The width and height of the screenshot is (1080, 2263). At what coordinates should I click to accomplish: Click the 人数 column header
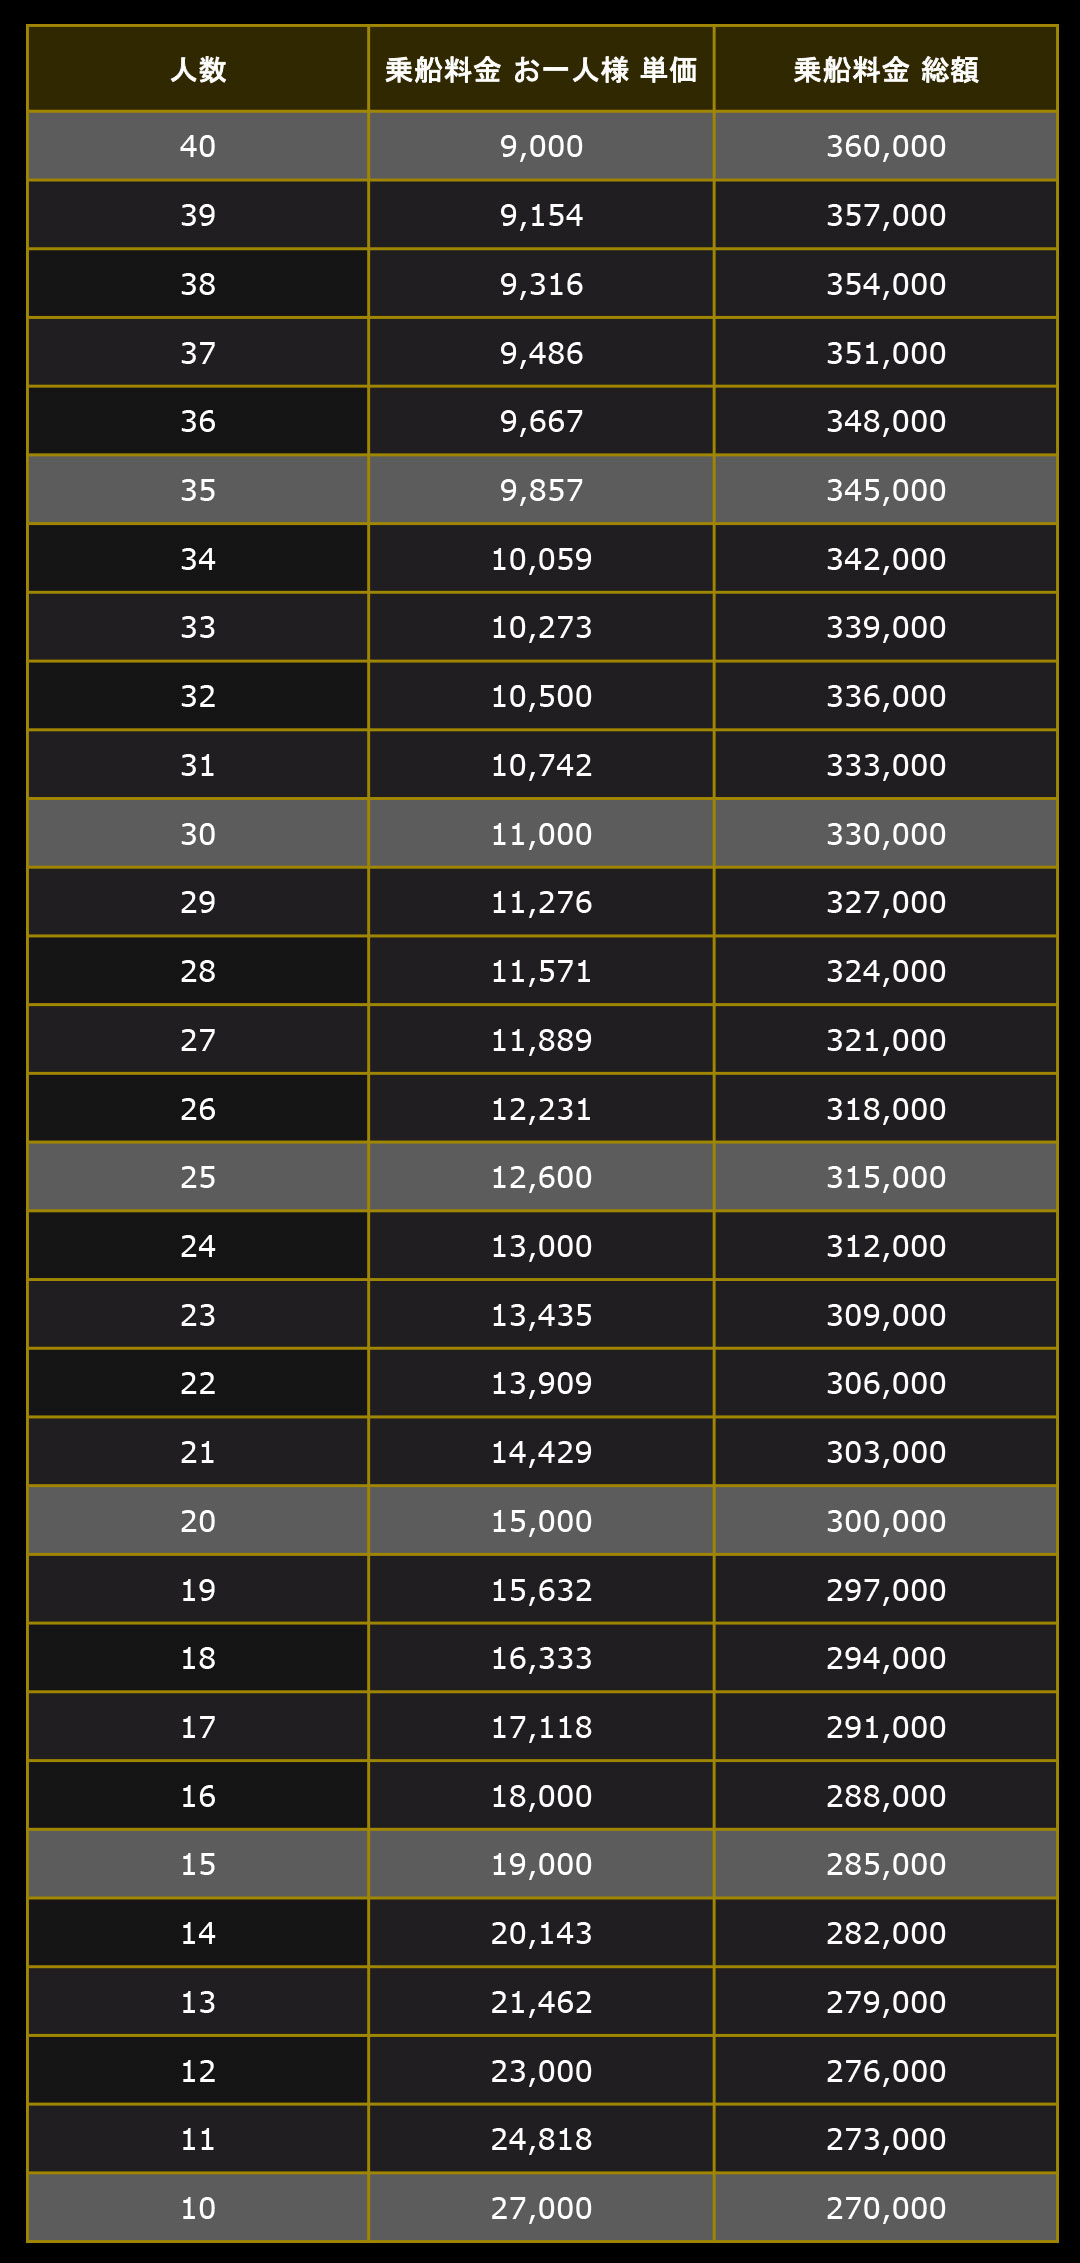tap(198, 70)
